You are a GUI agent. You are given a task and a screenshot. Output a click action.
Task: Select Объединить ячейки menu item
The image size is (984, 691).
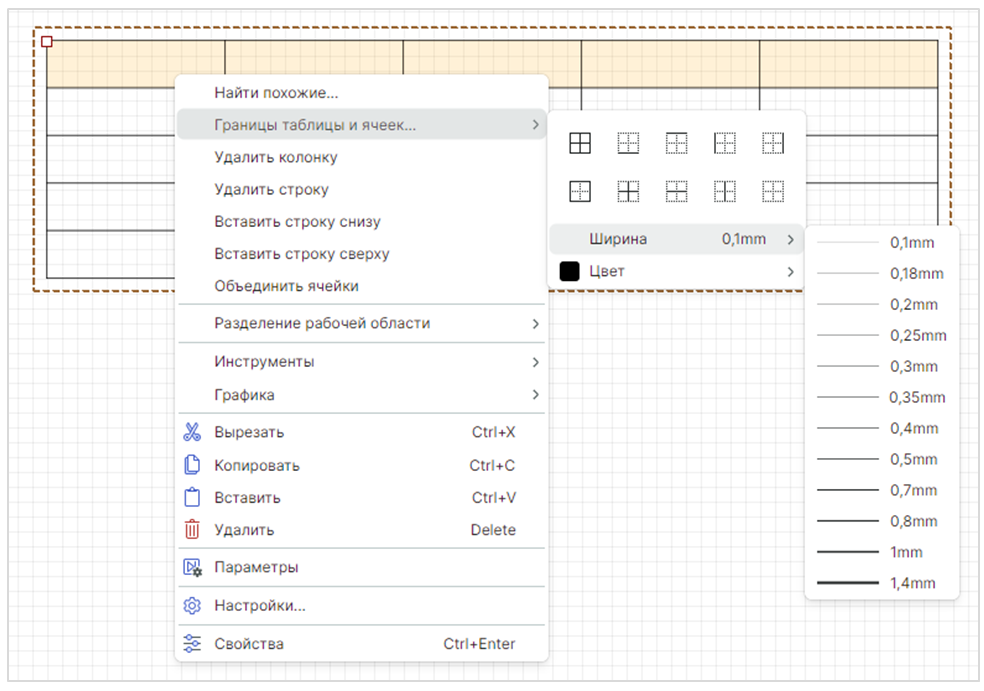[286, 286]
